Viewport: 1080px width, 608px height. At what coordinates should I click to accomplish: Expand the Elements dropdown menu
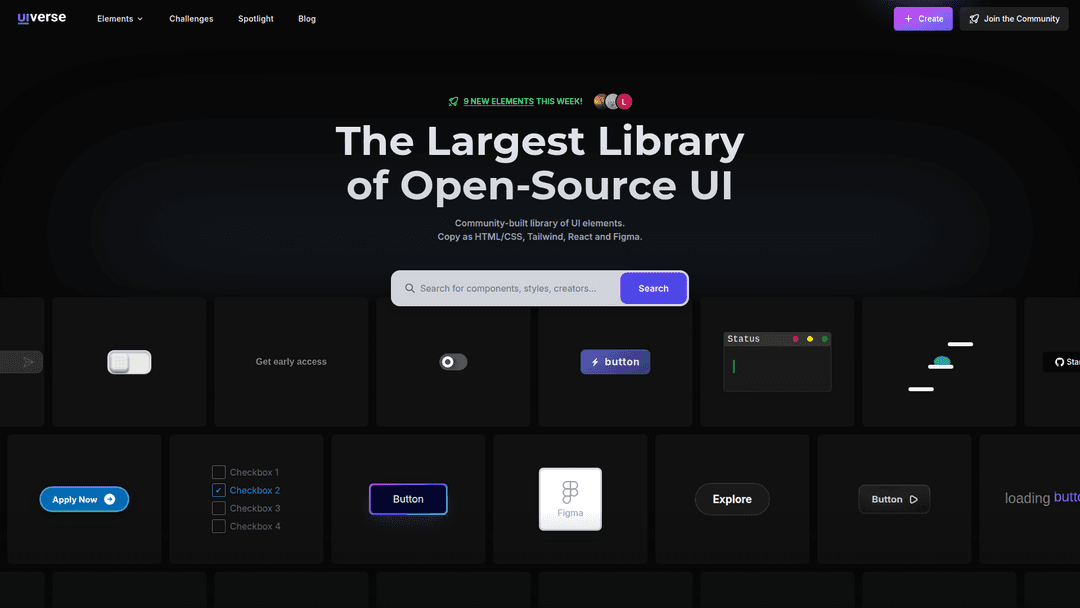120,19
